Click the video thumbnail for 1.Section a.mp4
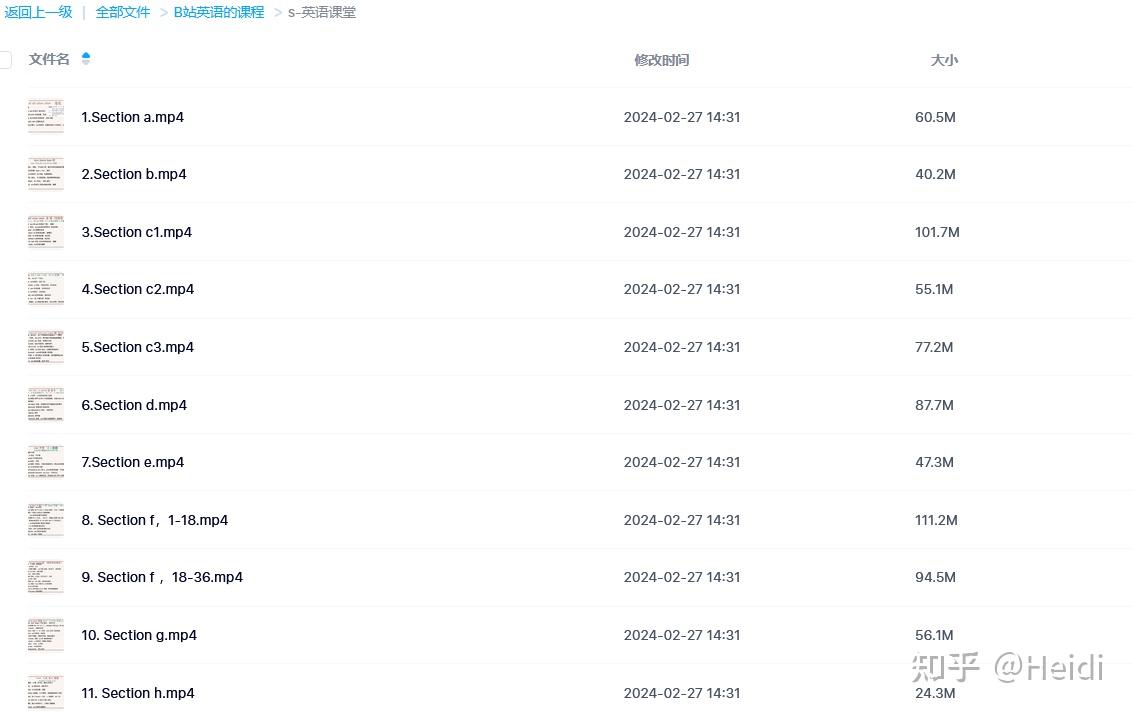Viewport: 1132px width, 713px height. coord(45,117)
